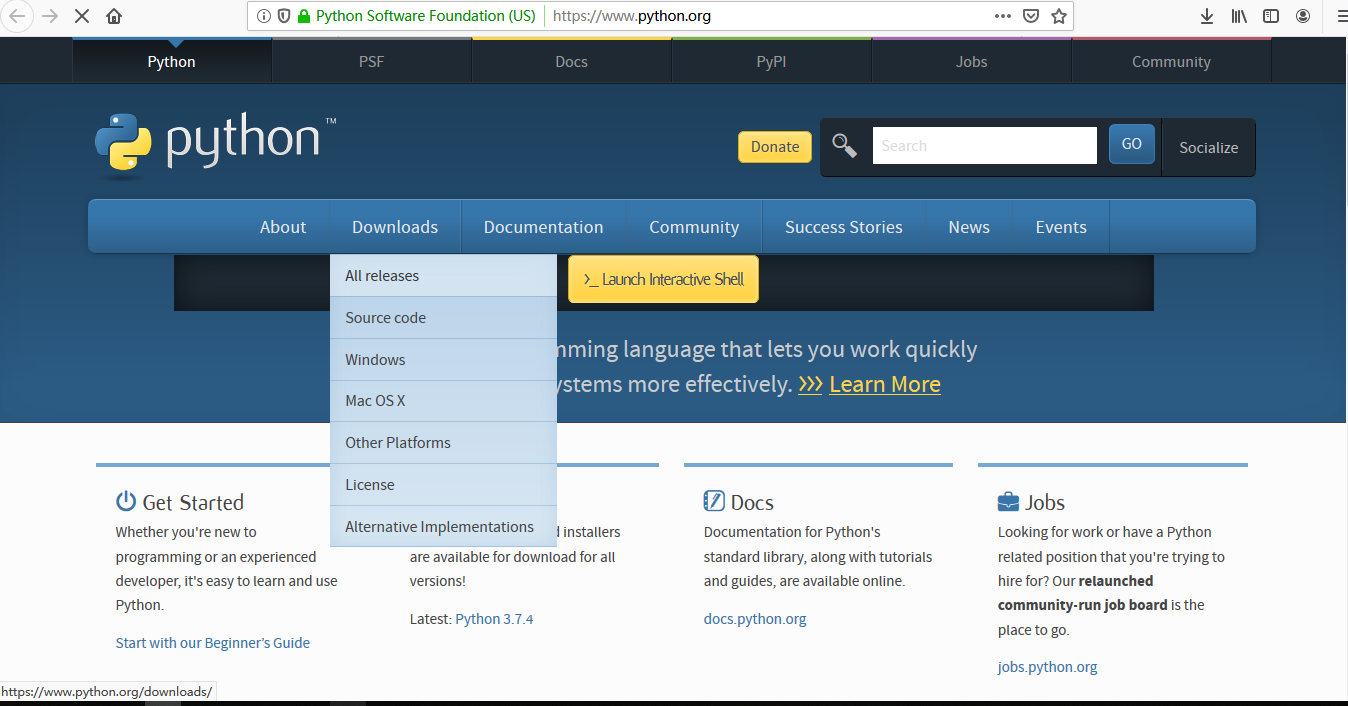Go to the browser Home icon

click(114, 16)
